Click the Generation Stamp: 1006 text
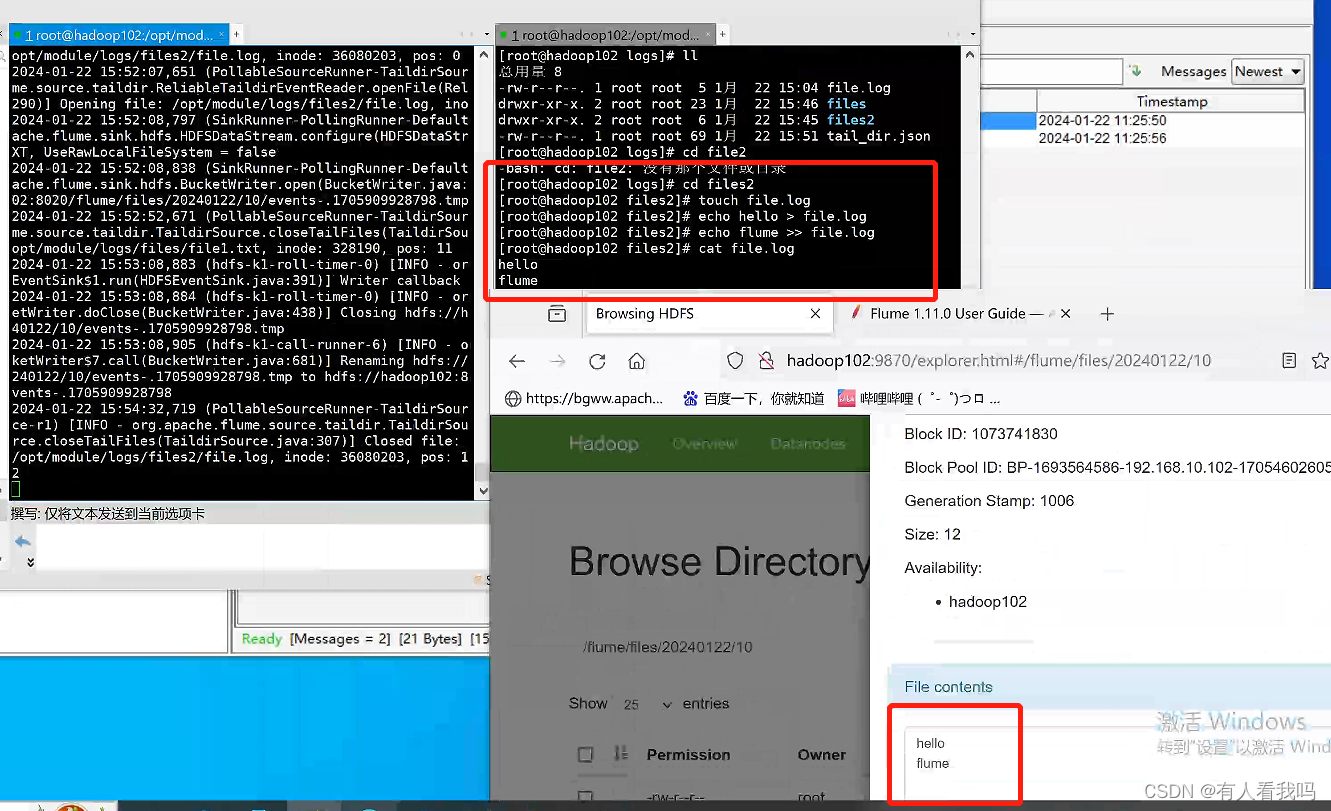The height and width of the screenshot is (811, 1331). coord(989,501)
